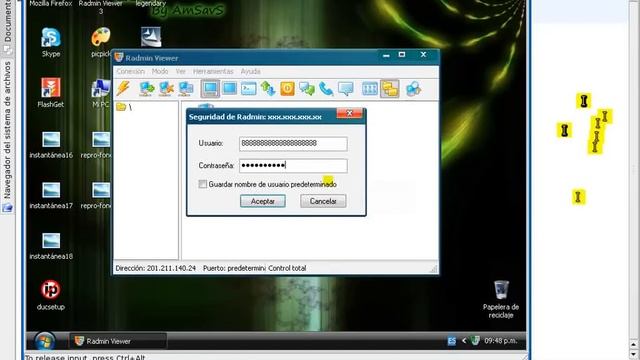Open the picpick desktop icon

[x=101, y=42]
